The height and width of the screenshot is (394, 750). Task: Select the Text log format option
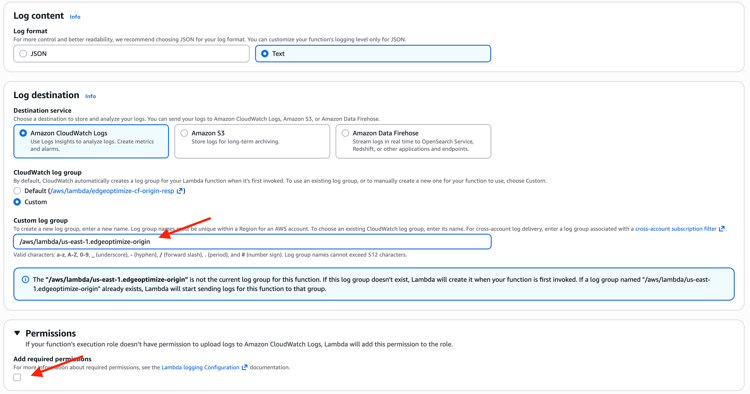click(373, 54)
